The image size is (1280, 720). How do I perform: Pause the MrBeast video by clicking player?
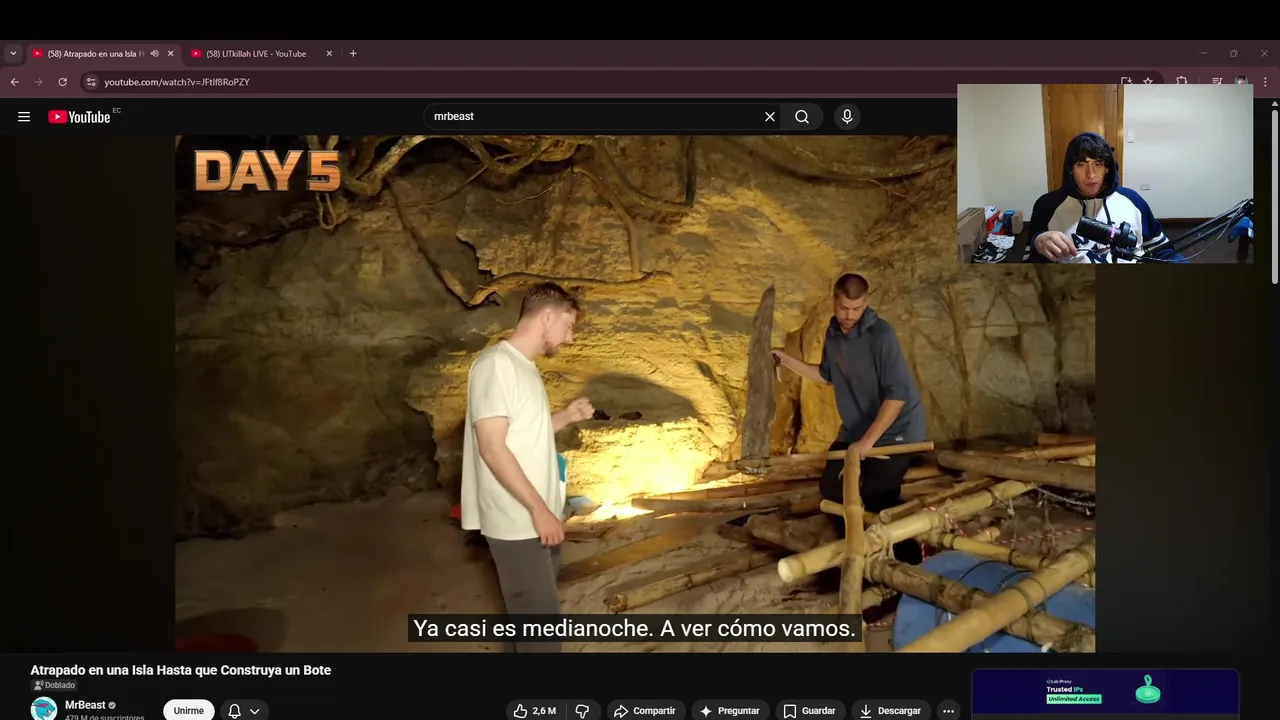[635, 394]
